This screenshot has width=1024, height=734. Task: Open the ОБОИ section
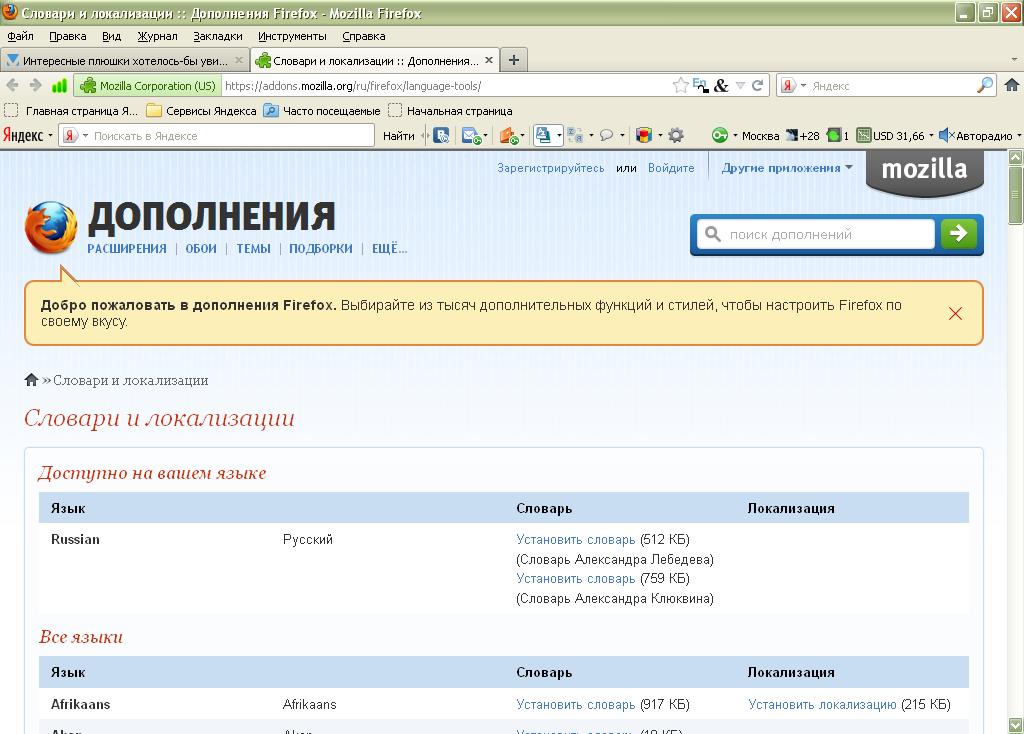[x=200, y=249]
